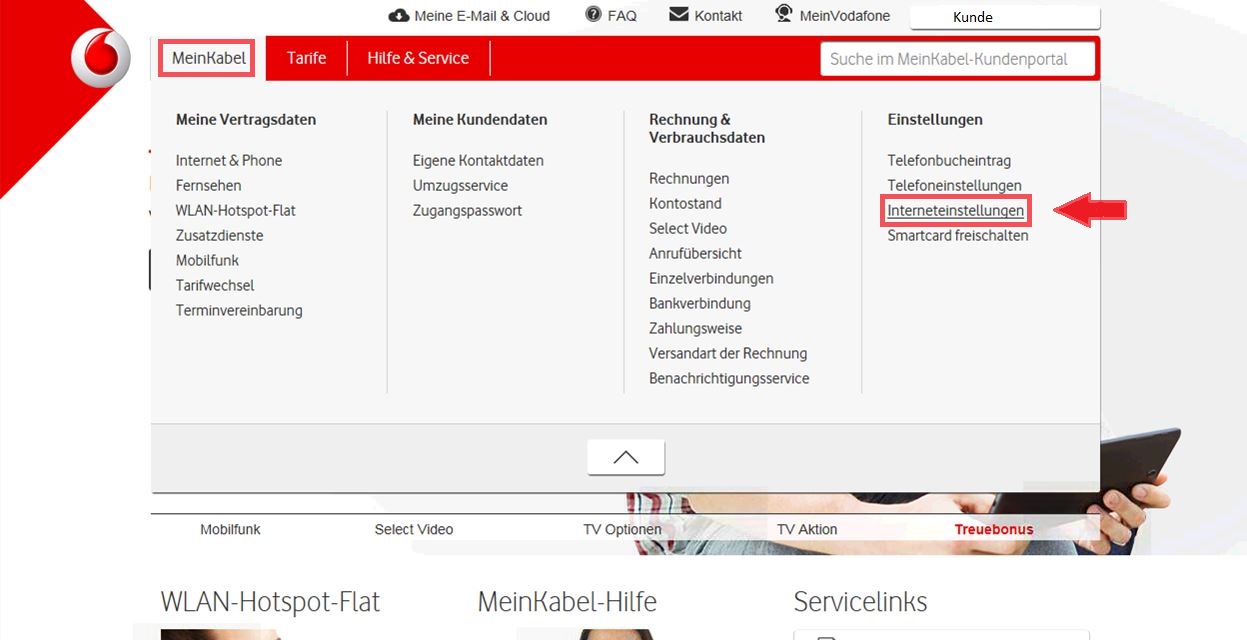Open Benachrichtigungsservice entry
Image resolution: width=1247 pixels, height=640 pixels.
click(729, 378)
